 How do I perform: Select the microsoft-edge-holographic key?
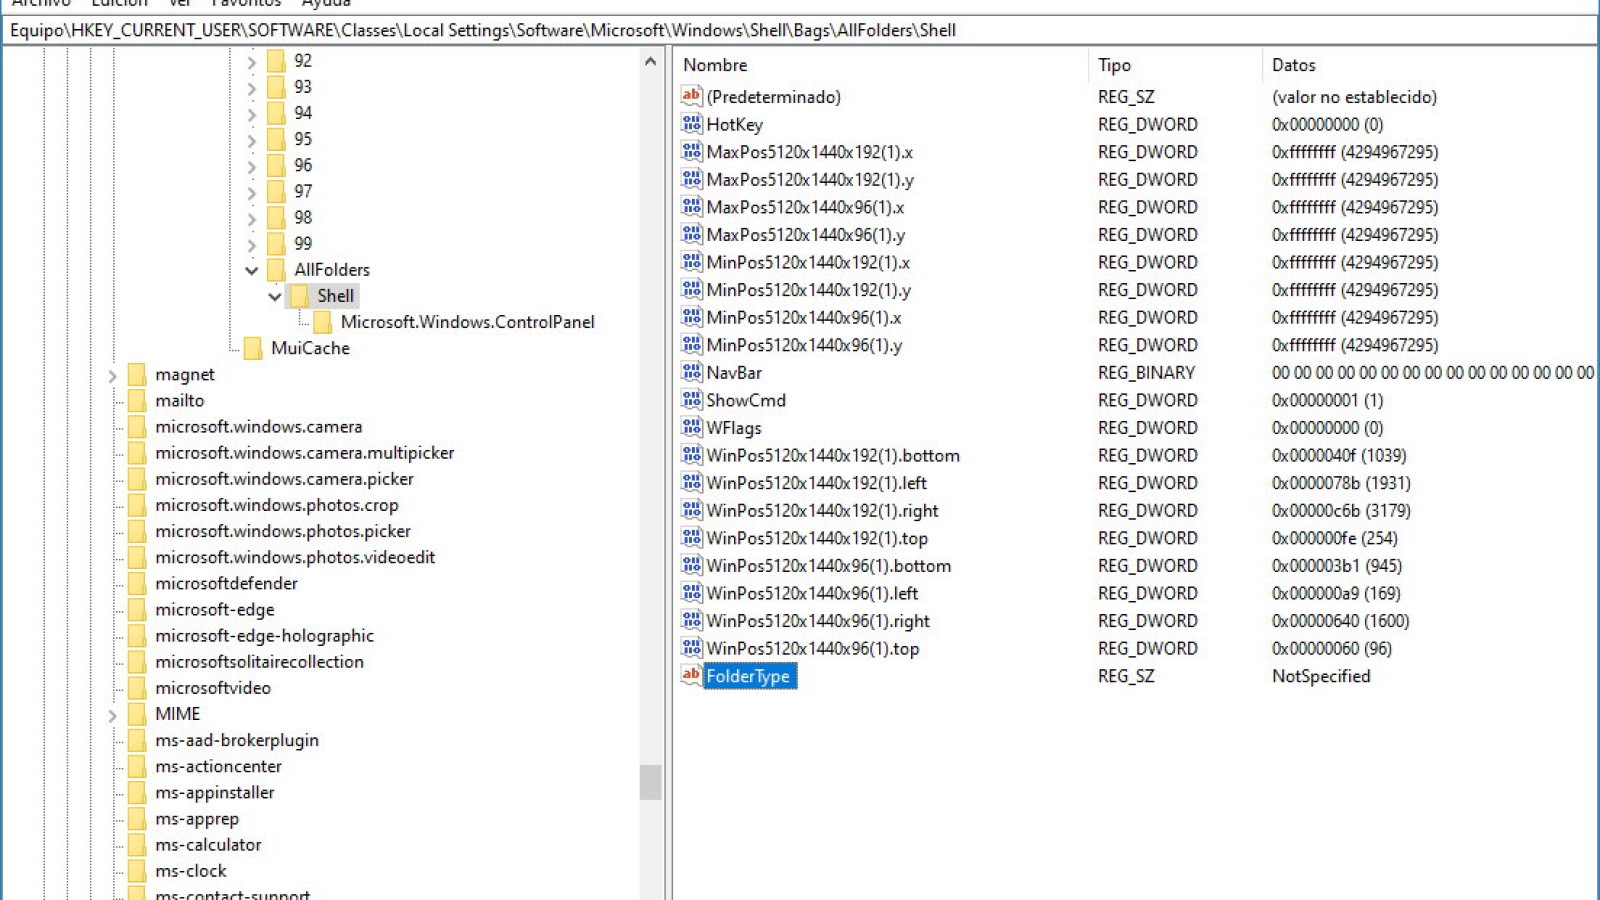coord(265,635)
